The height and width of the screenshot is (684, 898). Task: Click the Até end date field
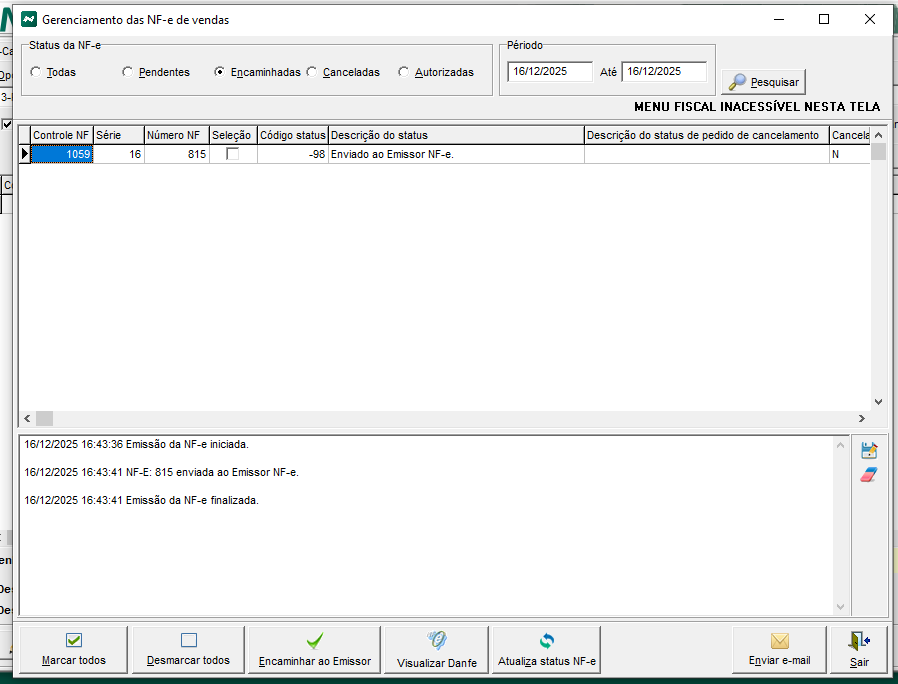tap(663, 72)
